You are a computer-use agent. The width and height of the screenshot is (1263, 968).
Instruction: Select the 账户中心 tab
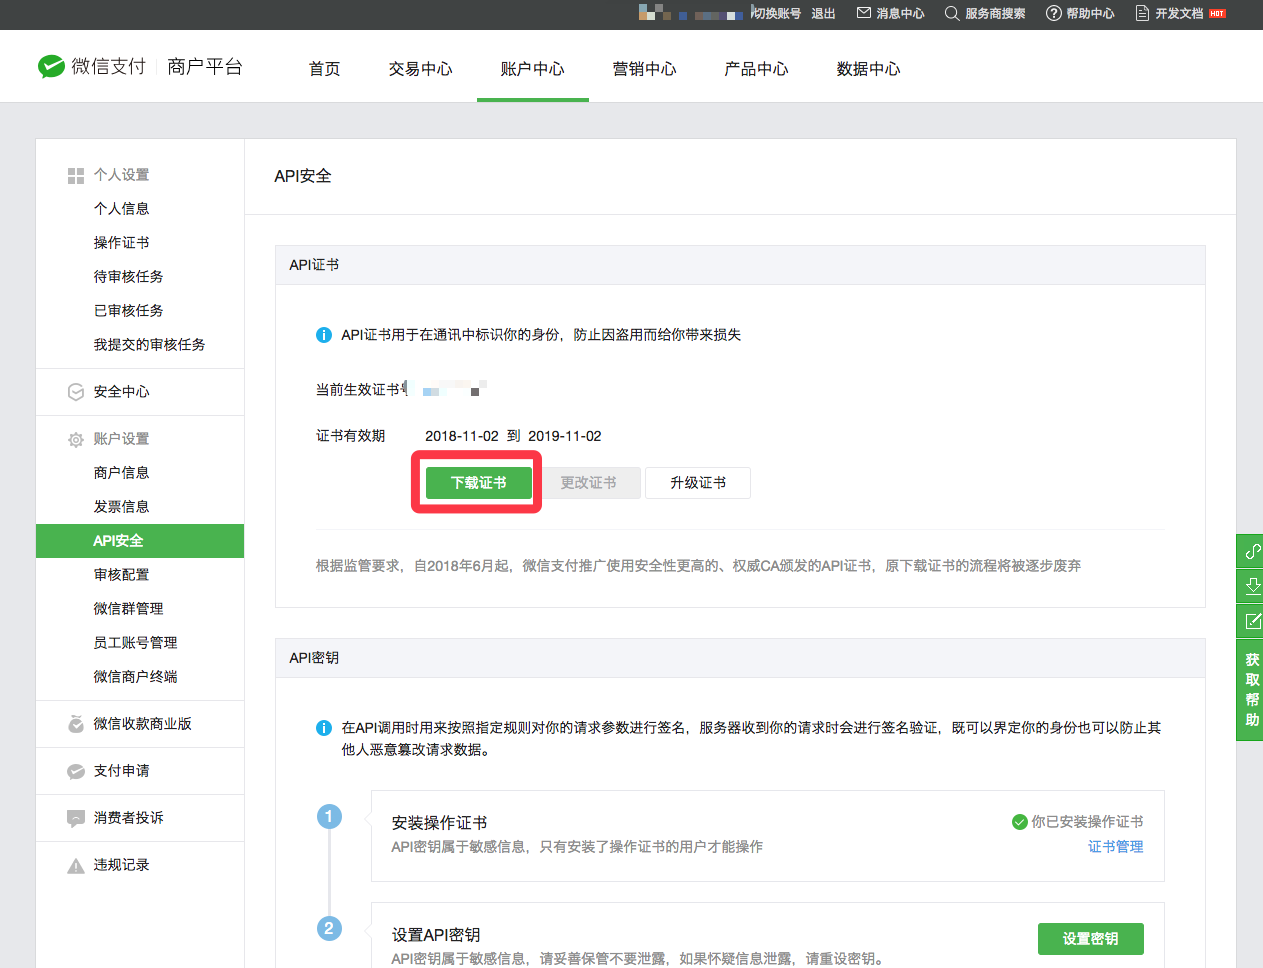coord(533,69)
